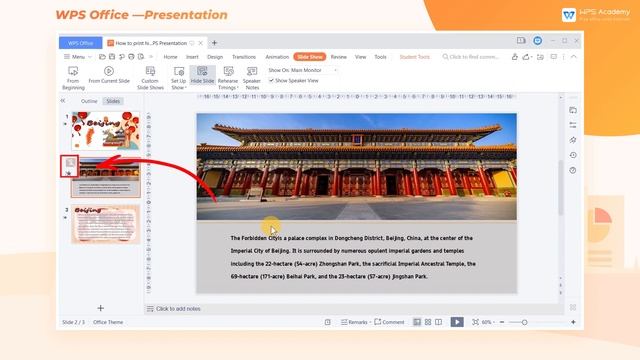Add new slide with plus button

coord(100,308)
